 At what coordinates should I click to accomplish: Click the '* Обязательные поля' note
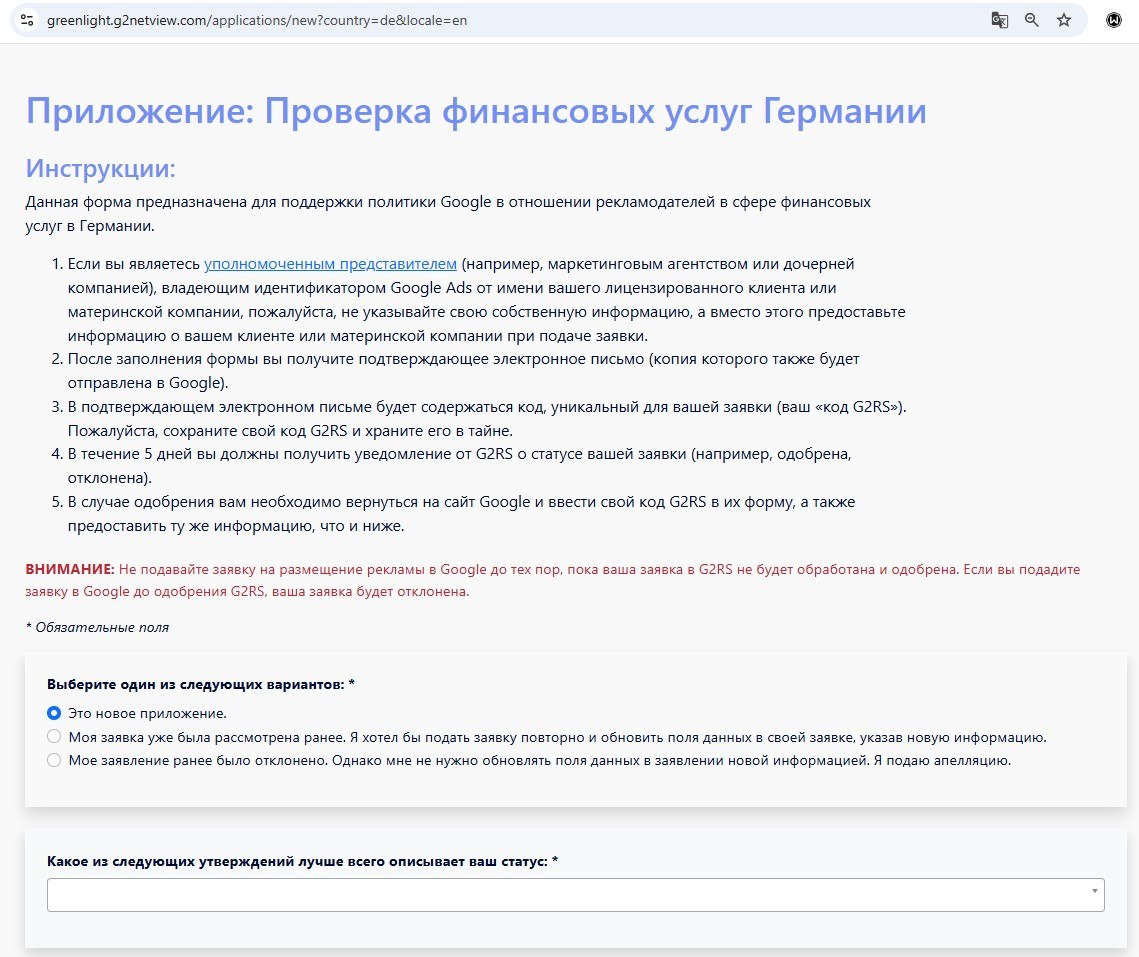coord(97,627)
